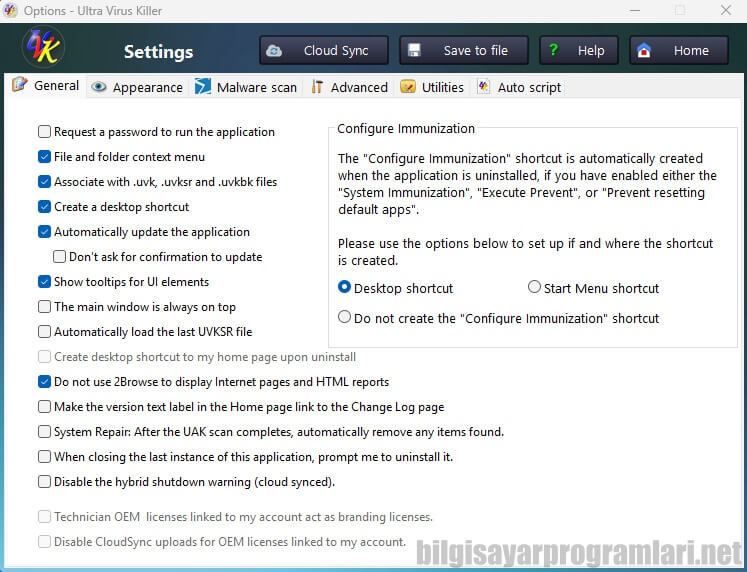The image size is (747, 572).
Task: Select Start Menu shortcut radio button
Action: [534, 287]
